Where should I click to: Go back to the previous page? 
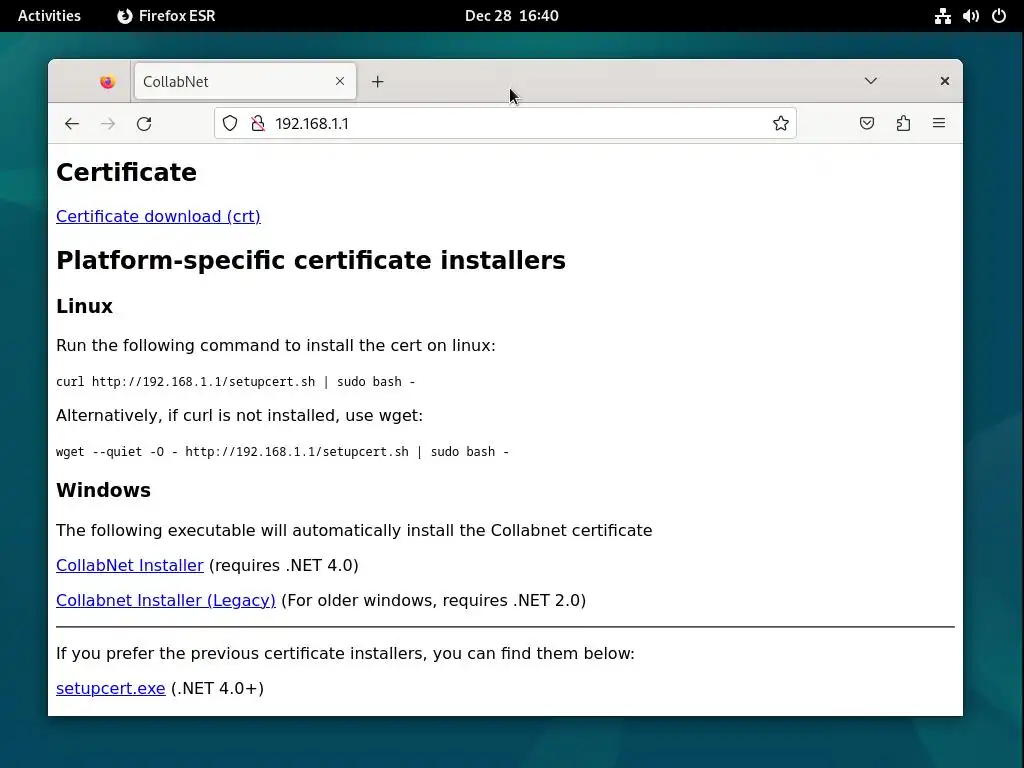point(72,123)
